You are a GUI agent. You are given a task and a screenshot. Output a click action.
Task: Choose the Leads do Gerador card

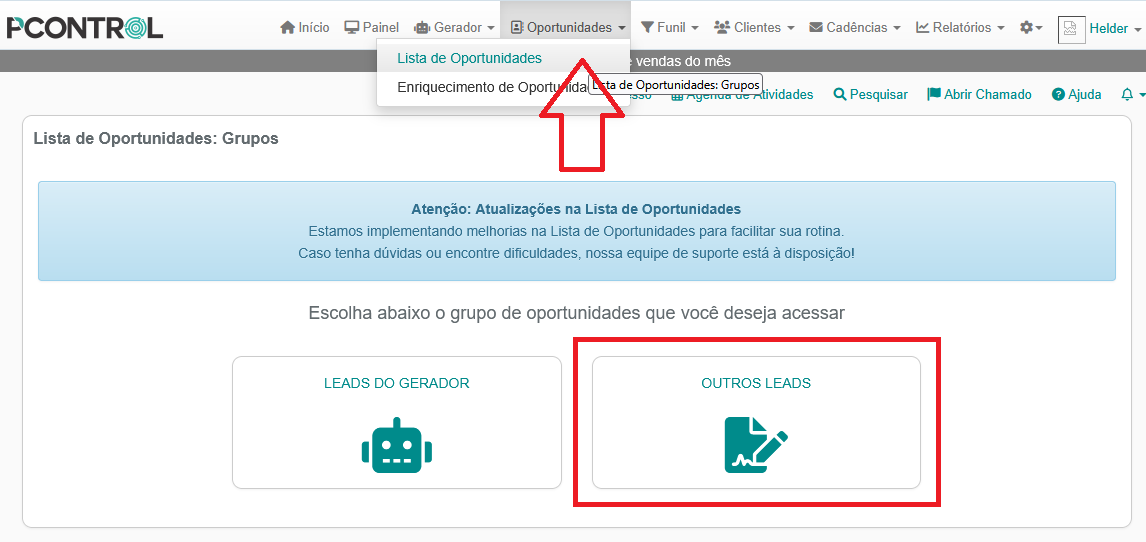[397, 423]
